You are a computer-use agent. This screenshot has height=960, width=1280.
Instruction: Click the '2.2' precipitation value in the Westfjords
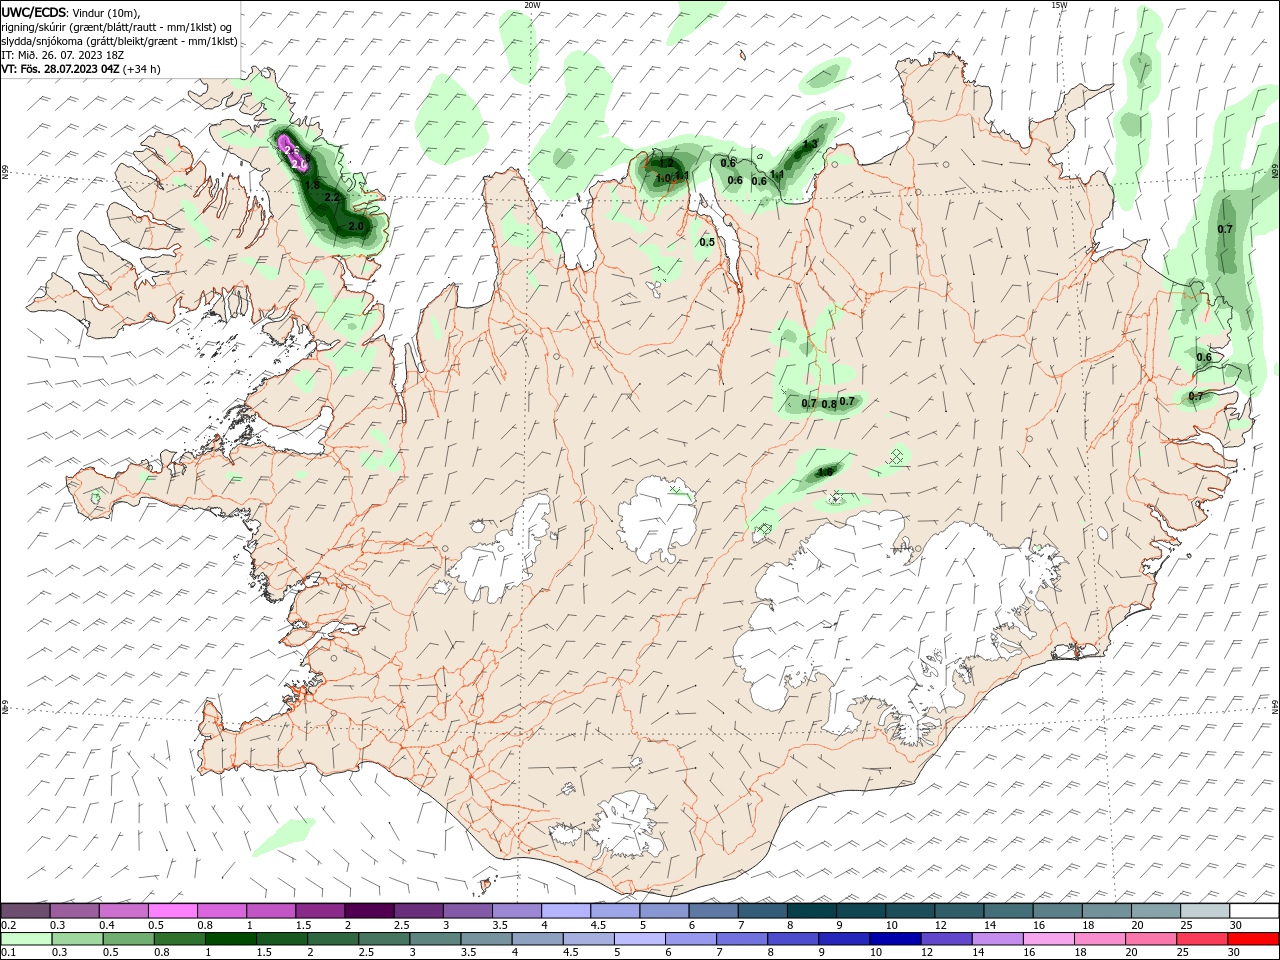333,199
